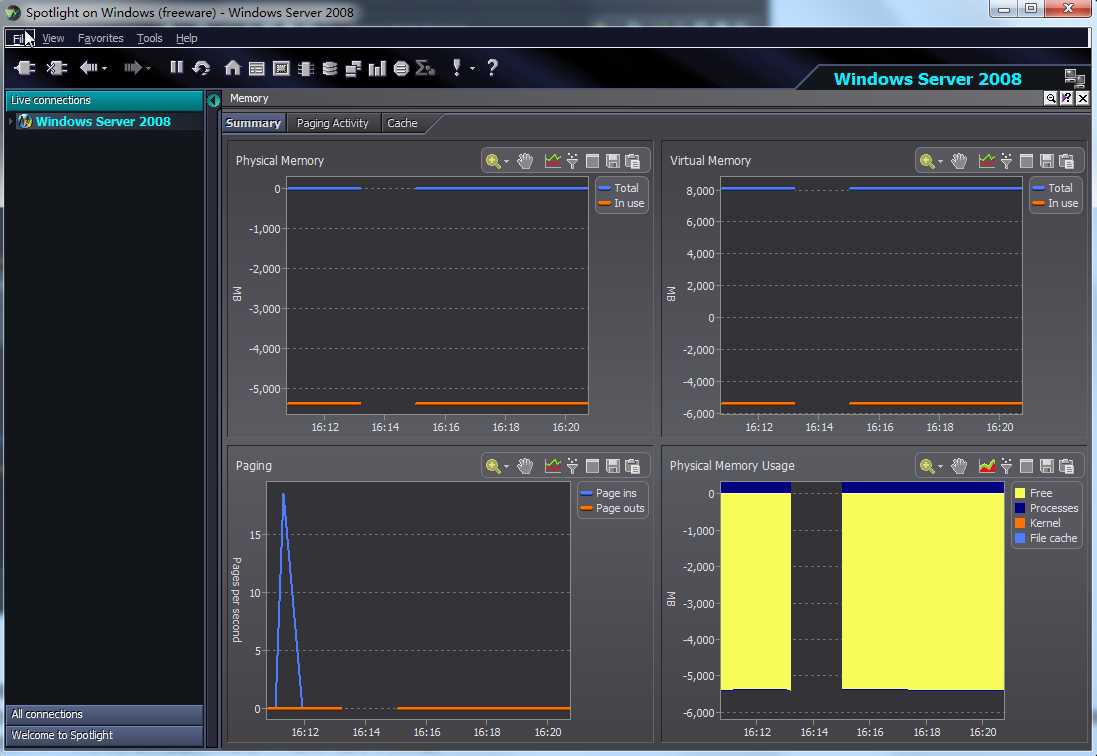
Task: Pause monitoring with the pause icon
Action: point(176,67)
